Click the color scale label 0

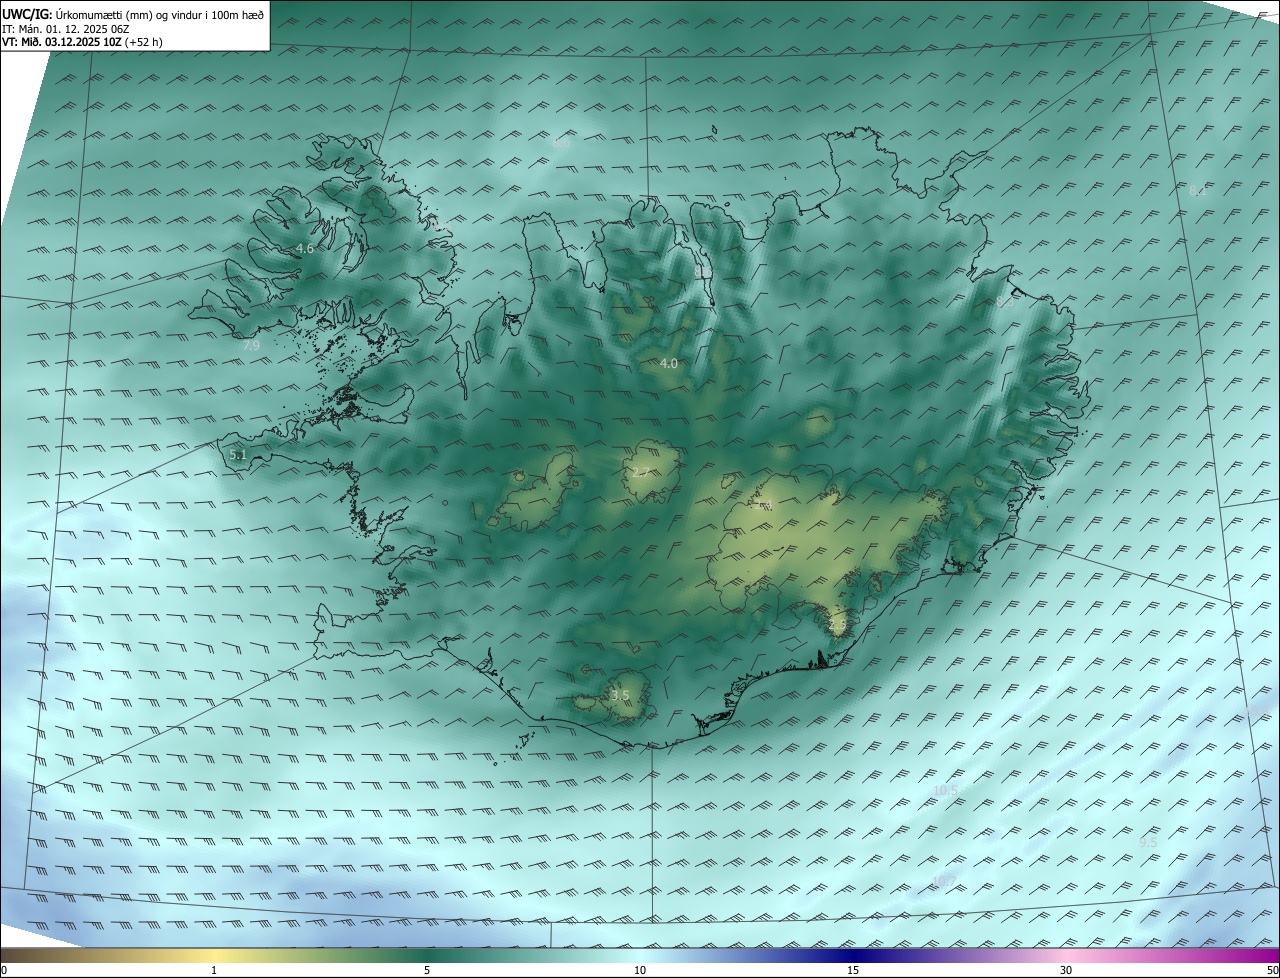click(x=3, y=971)
